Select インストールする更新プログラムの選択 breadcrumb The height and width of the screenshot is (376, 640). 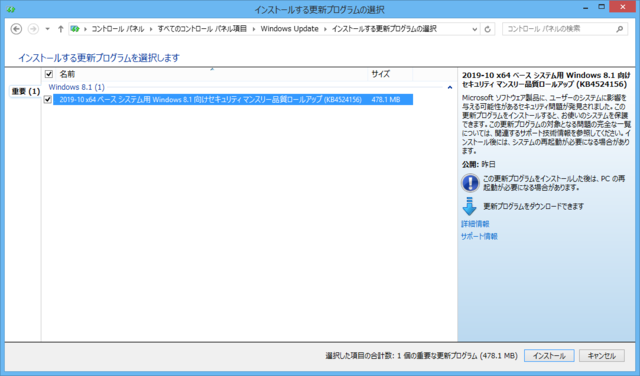pos(384,29)
